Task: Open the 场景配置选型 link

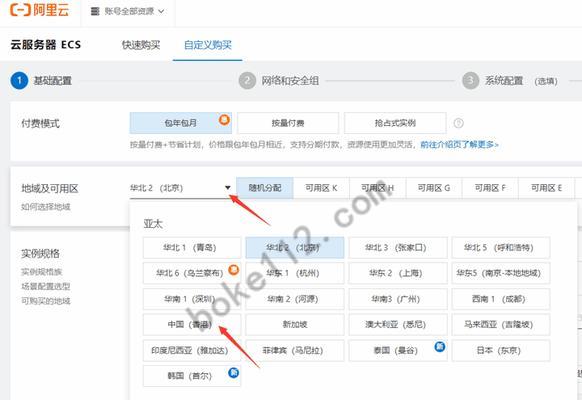Action: pyautogui.click(x=46, y=286)
